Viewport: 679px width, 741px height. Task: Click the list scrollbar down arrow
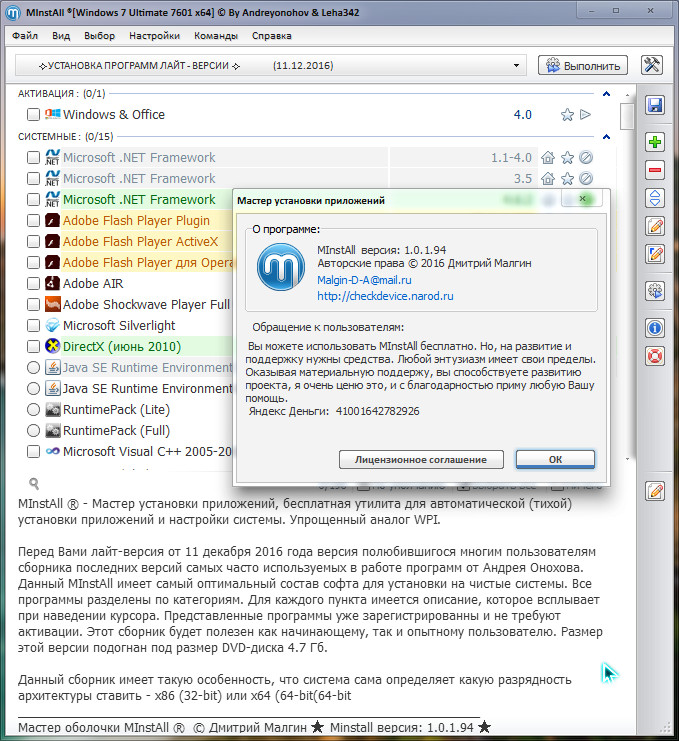[x=627, y=459]
